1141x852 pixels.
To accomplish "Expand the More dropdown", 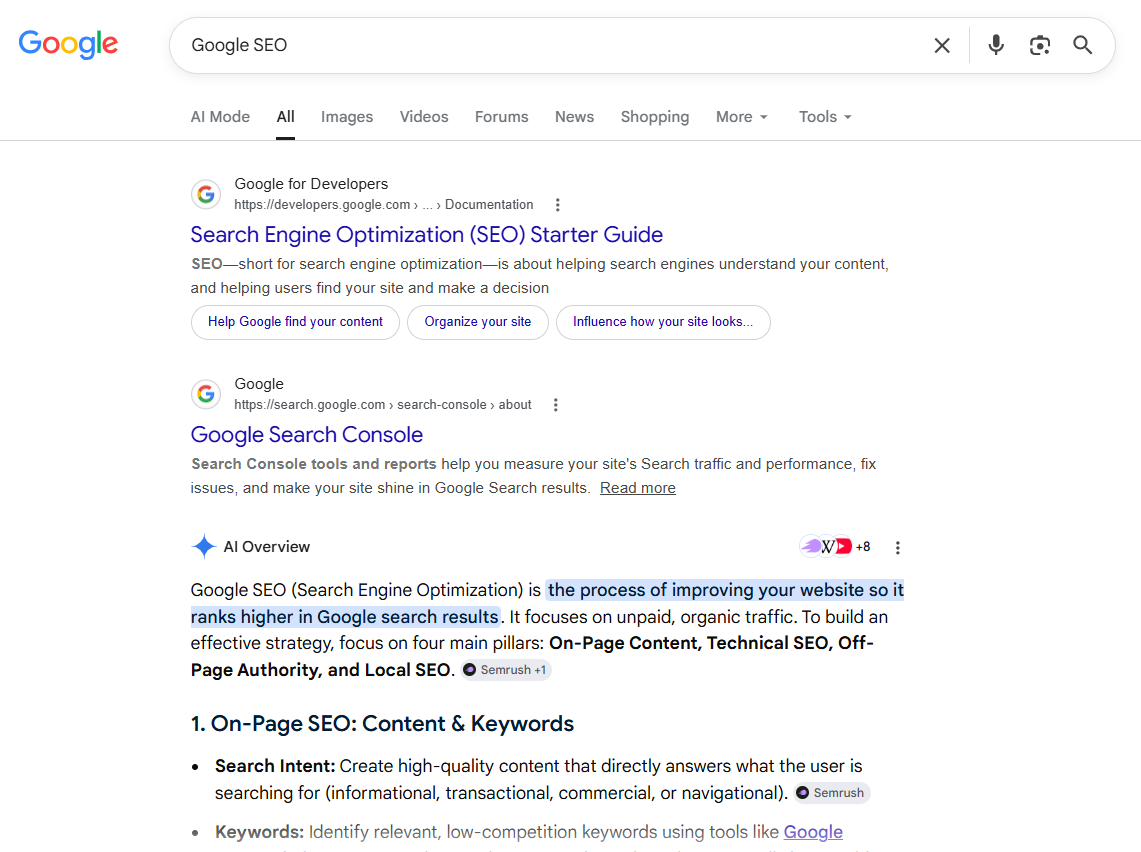I will (742, 117).
